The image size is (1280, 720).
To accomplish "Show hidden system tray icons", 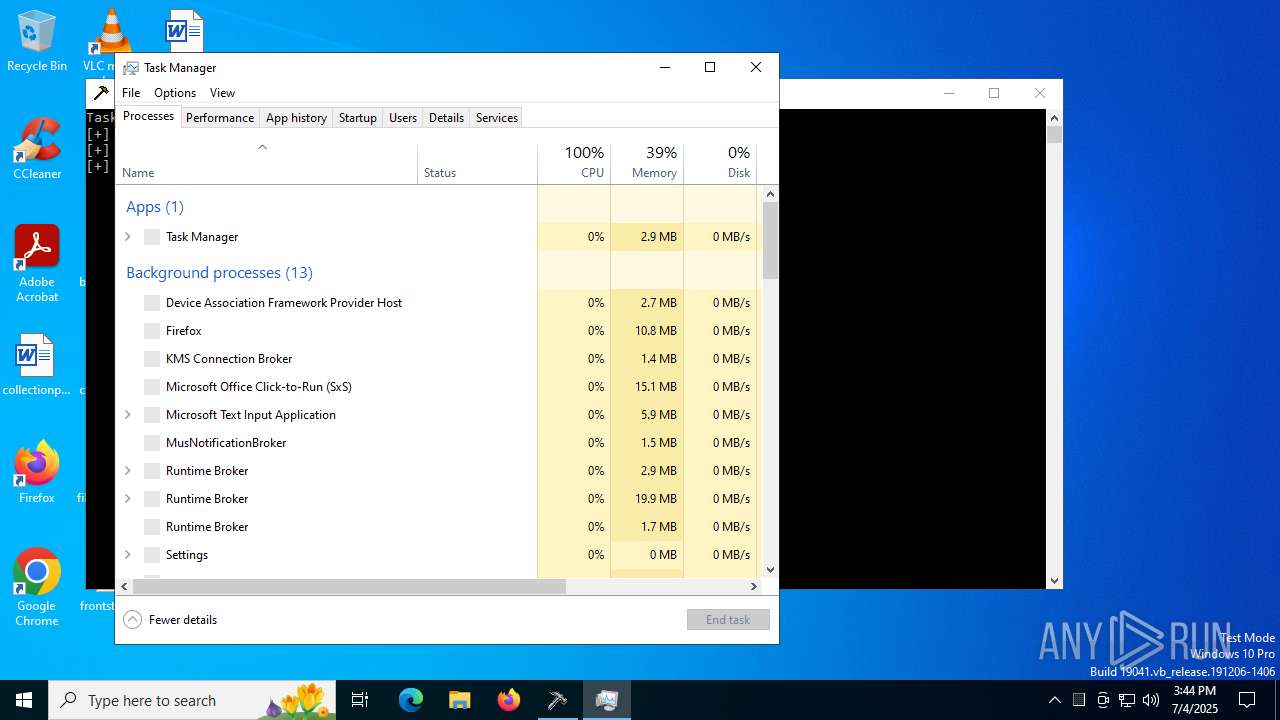I will 1054,700.
